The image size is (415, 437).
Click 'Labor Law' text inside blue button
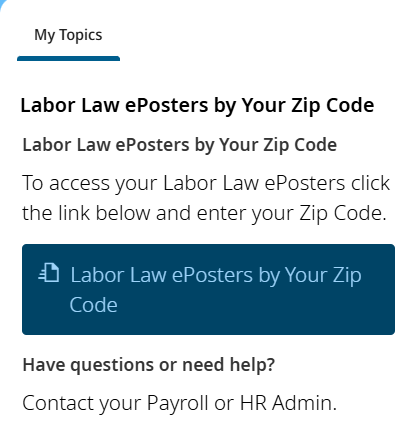click(x=118, y=275)
